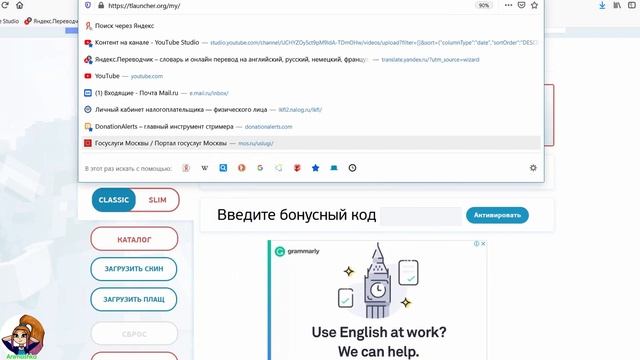Click the 90% zoom level indicator
Screen dimensions: 640x360
[484, 5]
